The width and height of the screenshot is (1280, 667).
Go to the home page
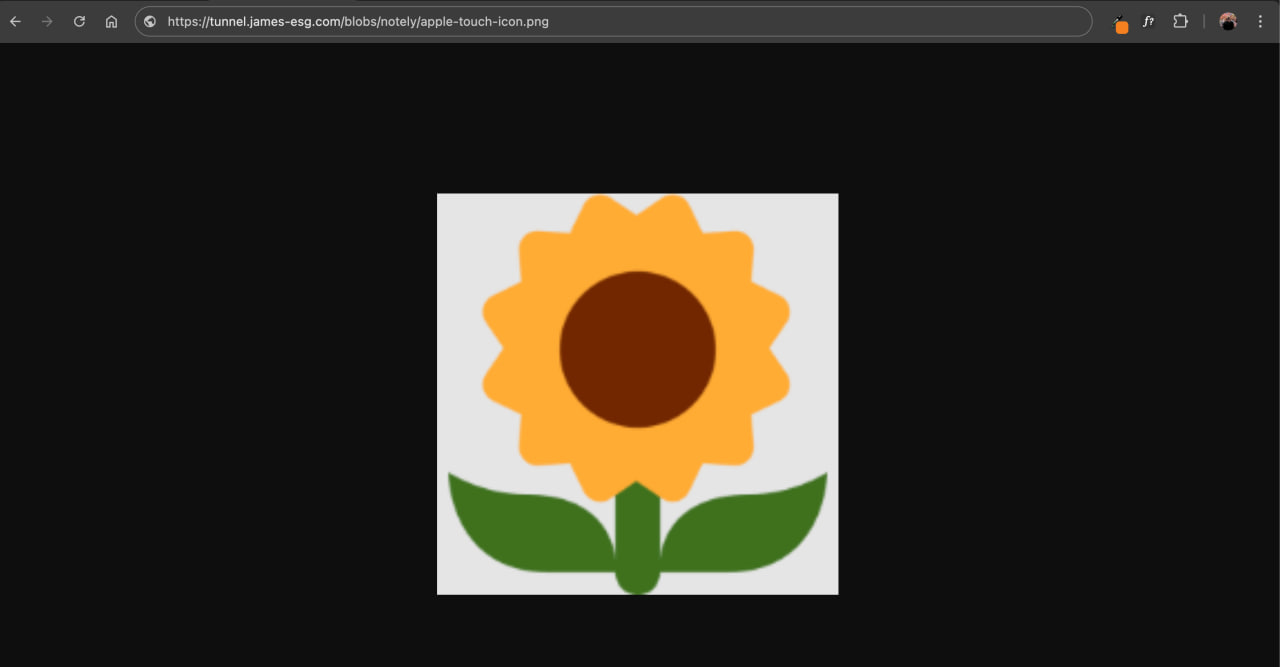tap(111, 21)
